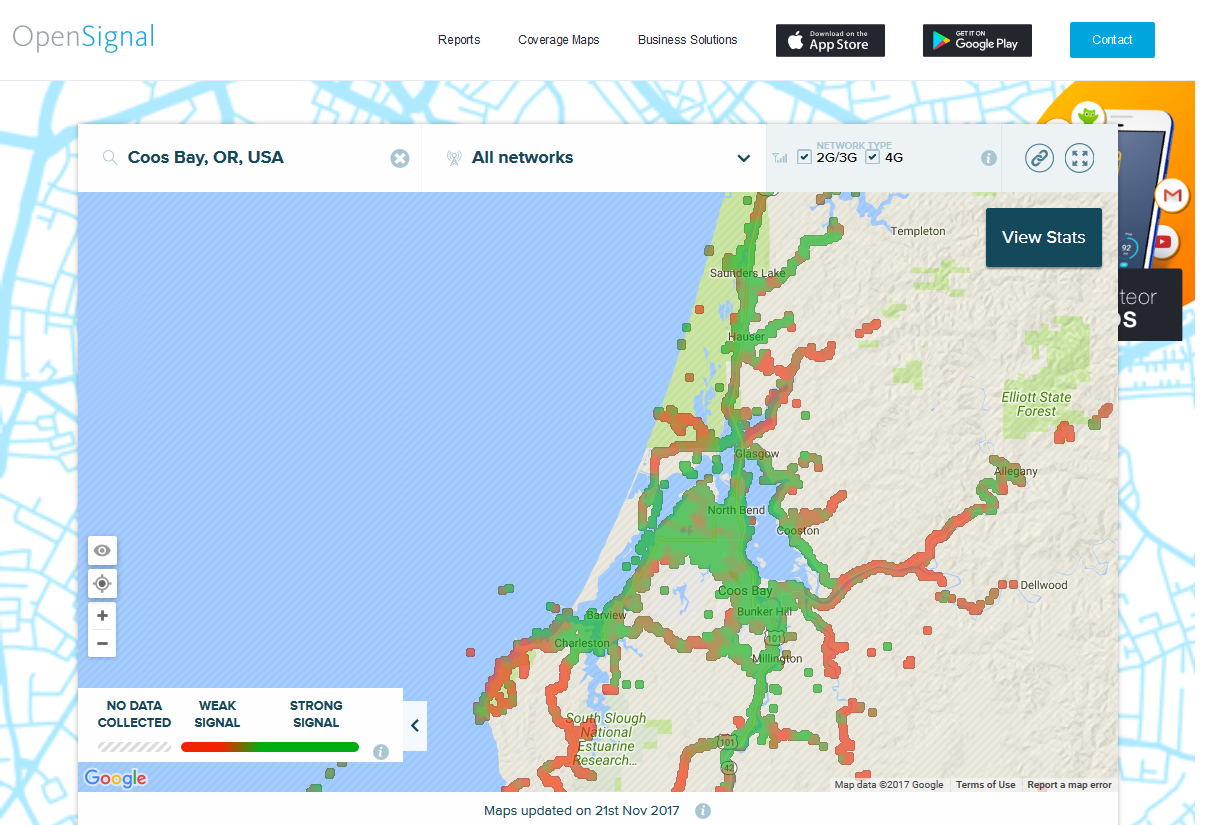
Task: Clear the location search text
Action: (400, 158)
